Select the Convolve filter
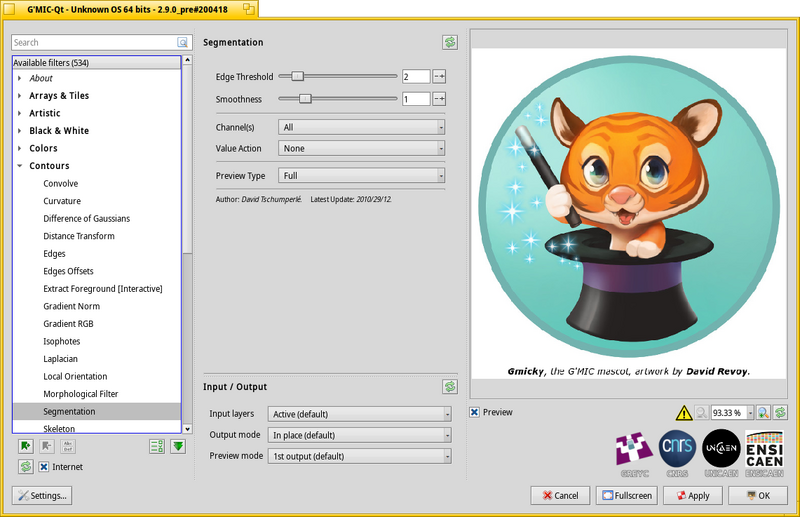The height and width of the screenshot is (517, 800). (61, 183)
